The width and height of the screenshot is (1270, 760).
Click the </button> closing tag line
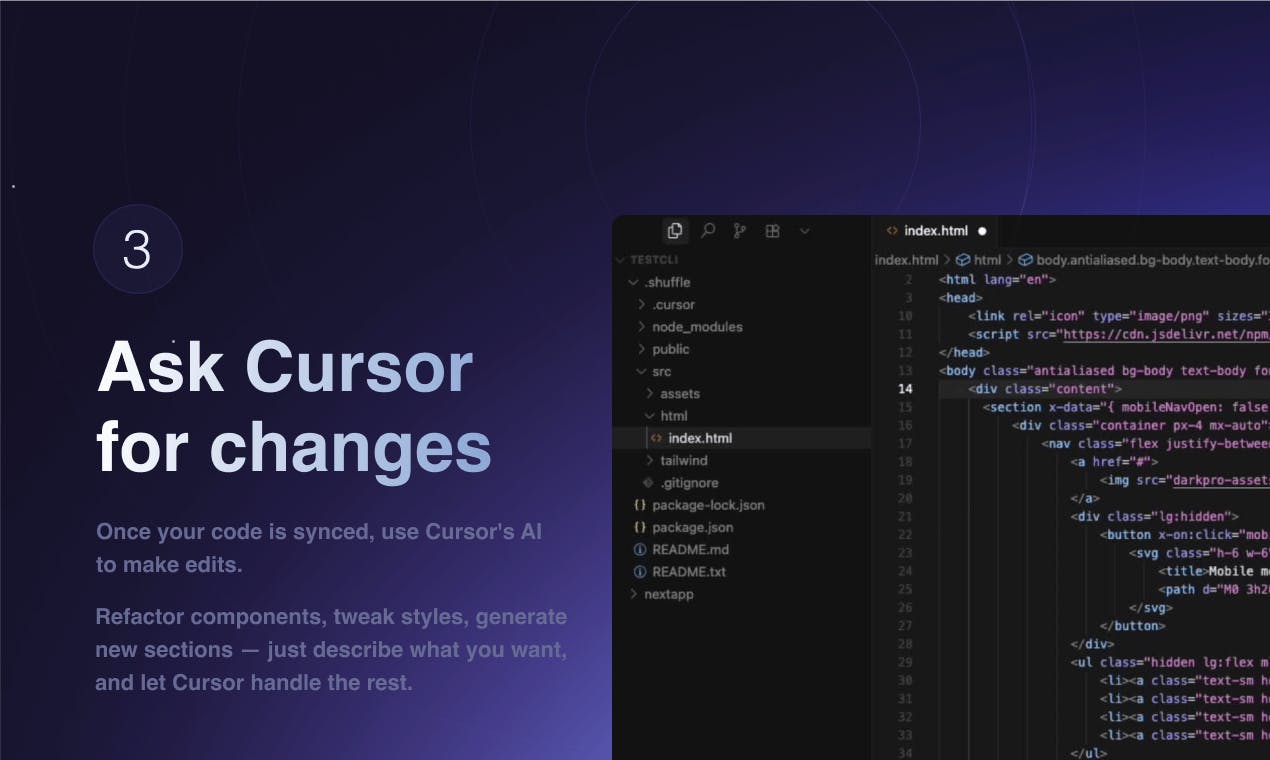click(1132, 626)
